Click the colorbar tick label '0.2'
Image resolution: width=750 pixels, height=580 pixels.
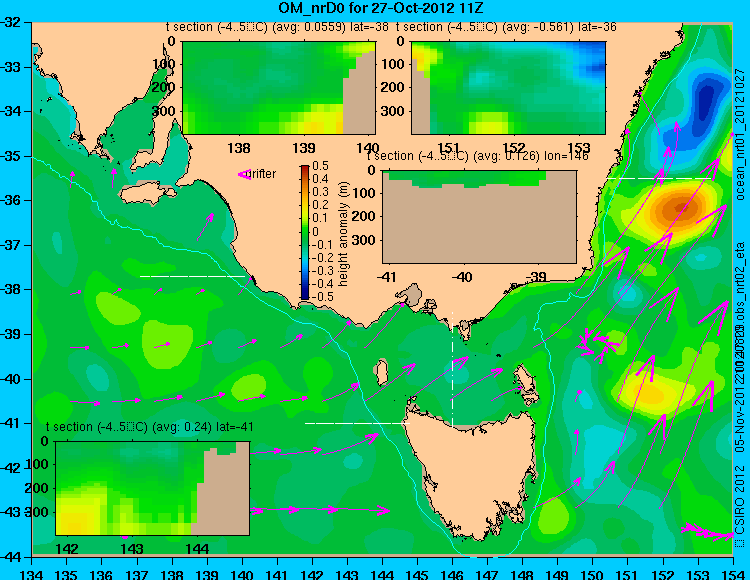pyautogui.click(x=320, y=205)
